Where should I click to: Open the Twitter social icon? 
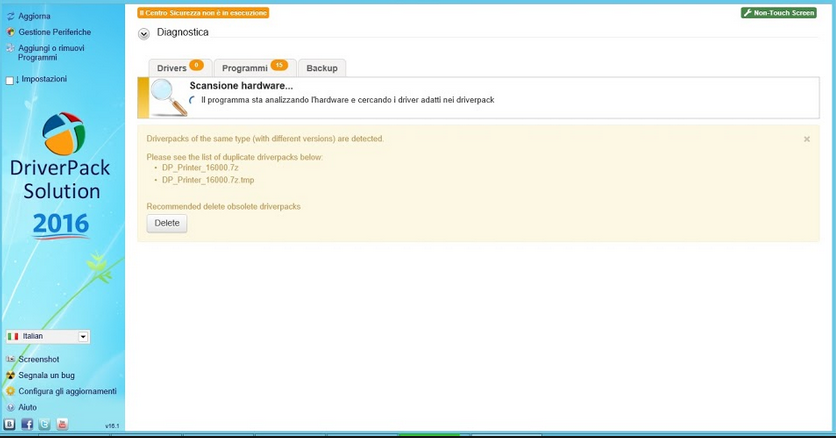45,424
